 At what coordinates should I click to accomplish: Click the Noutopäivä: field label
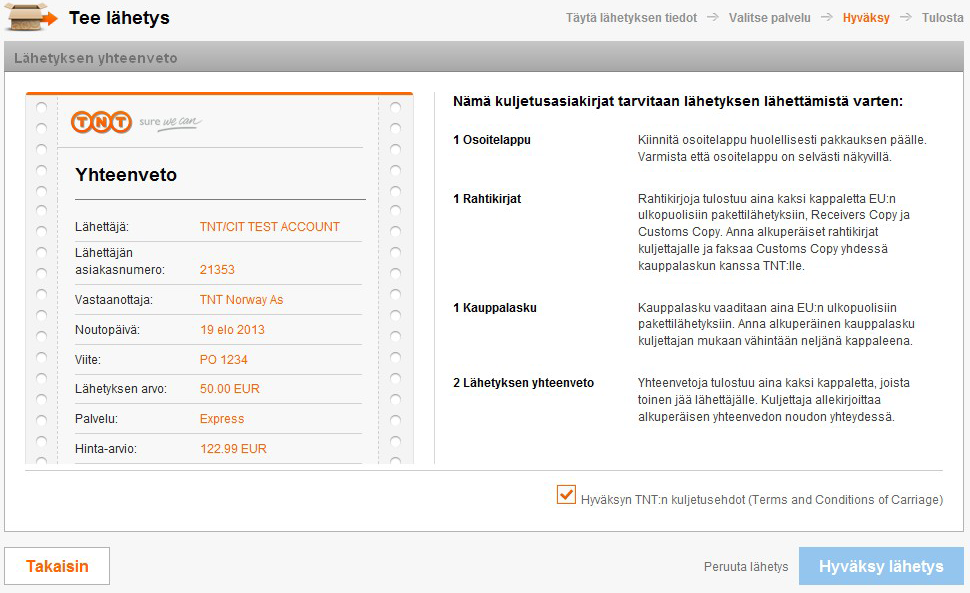point(108,330)
